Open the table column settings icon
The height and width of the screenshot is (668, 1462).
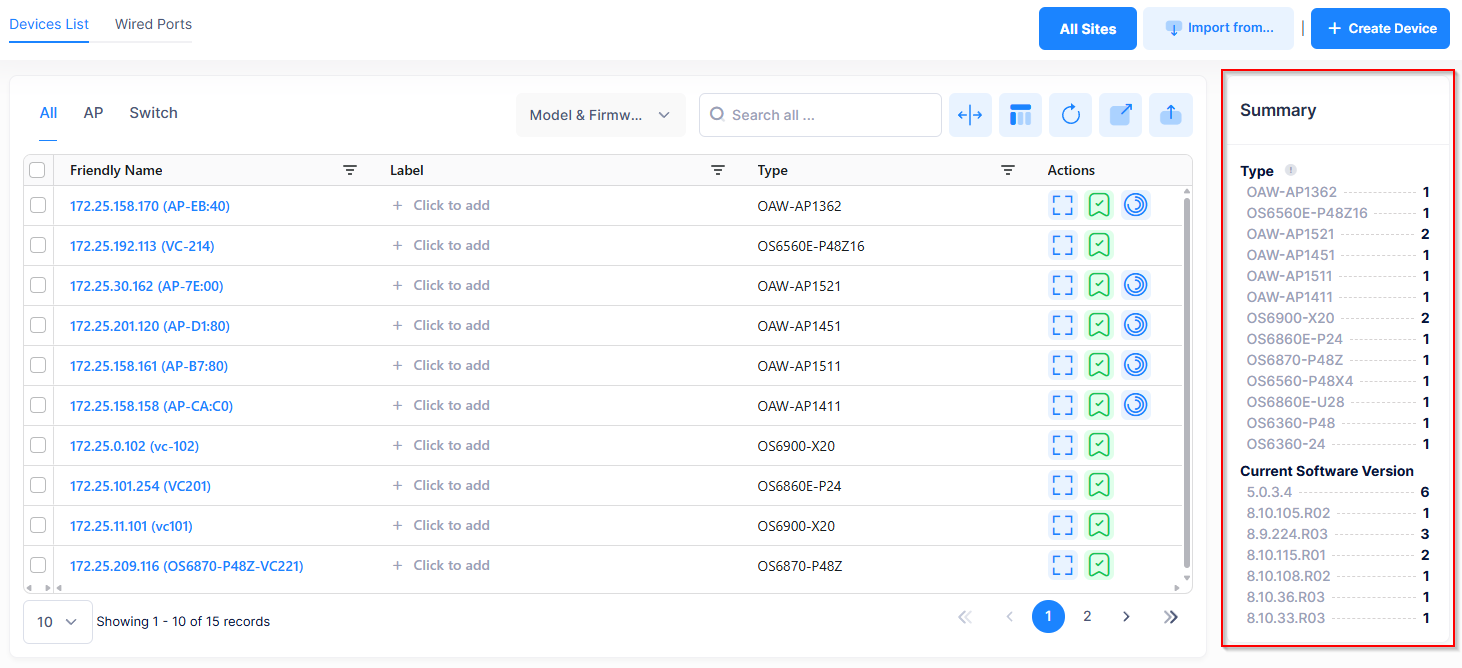click(x=1020, y=115)
